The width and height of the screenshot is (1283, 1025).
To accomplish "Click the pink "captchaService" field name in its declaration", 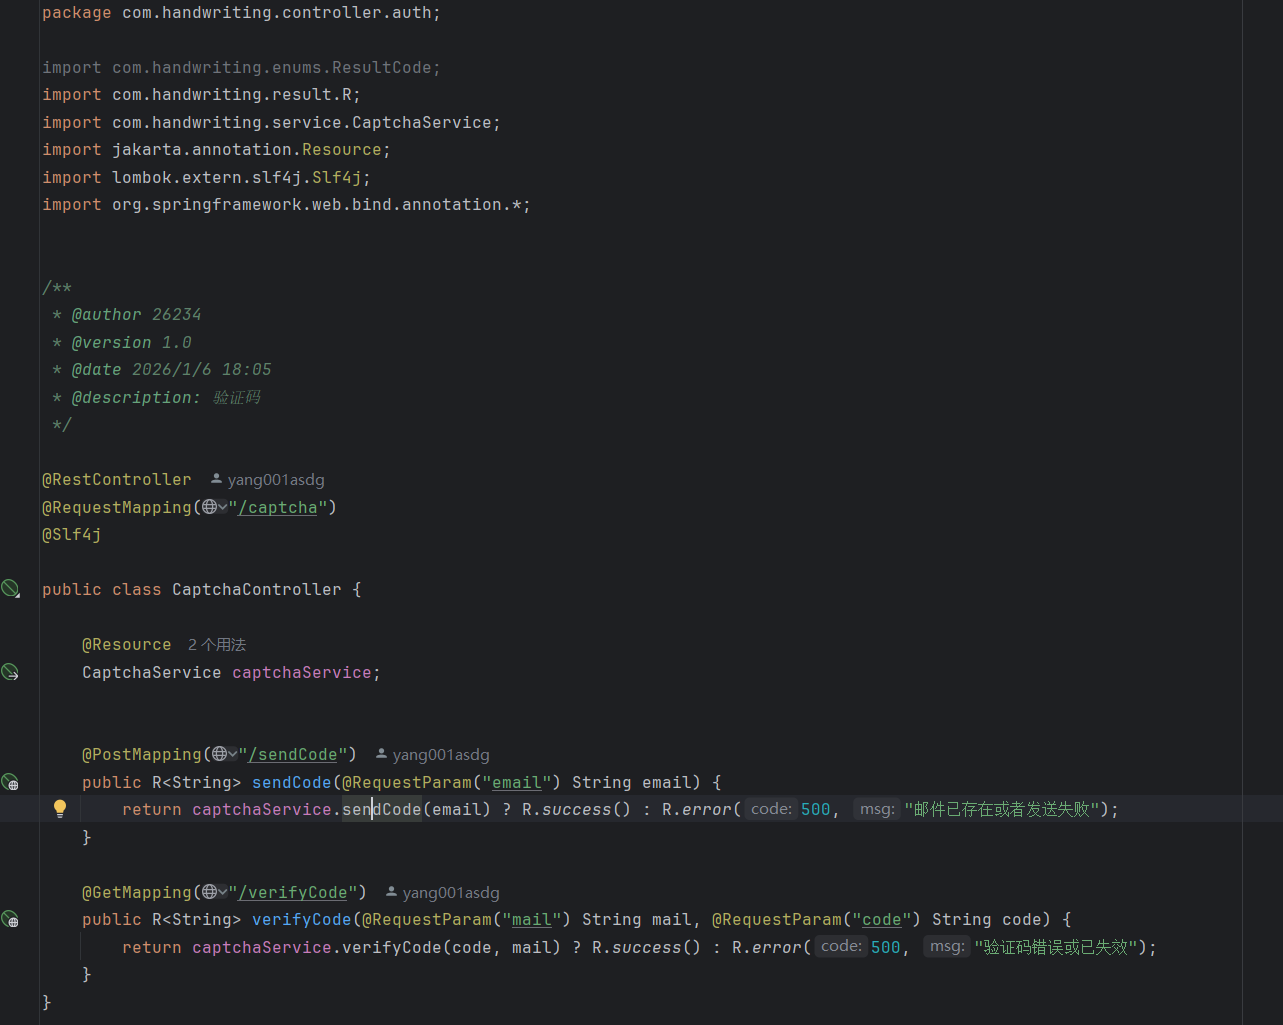I will 301,672.
